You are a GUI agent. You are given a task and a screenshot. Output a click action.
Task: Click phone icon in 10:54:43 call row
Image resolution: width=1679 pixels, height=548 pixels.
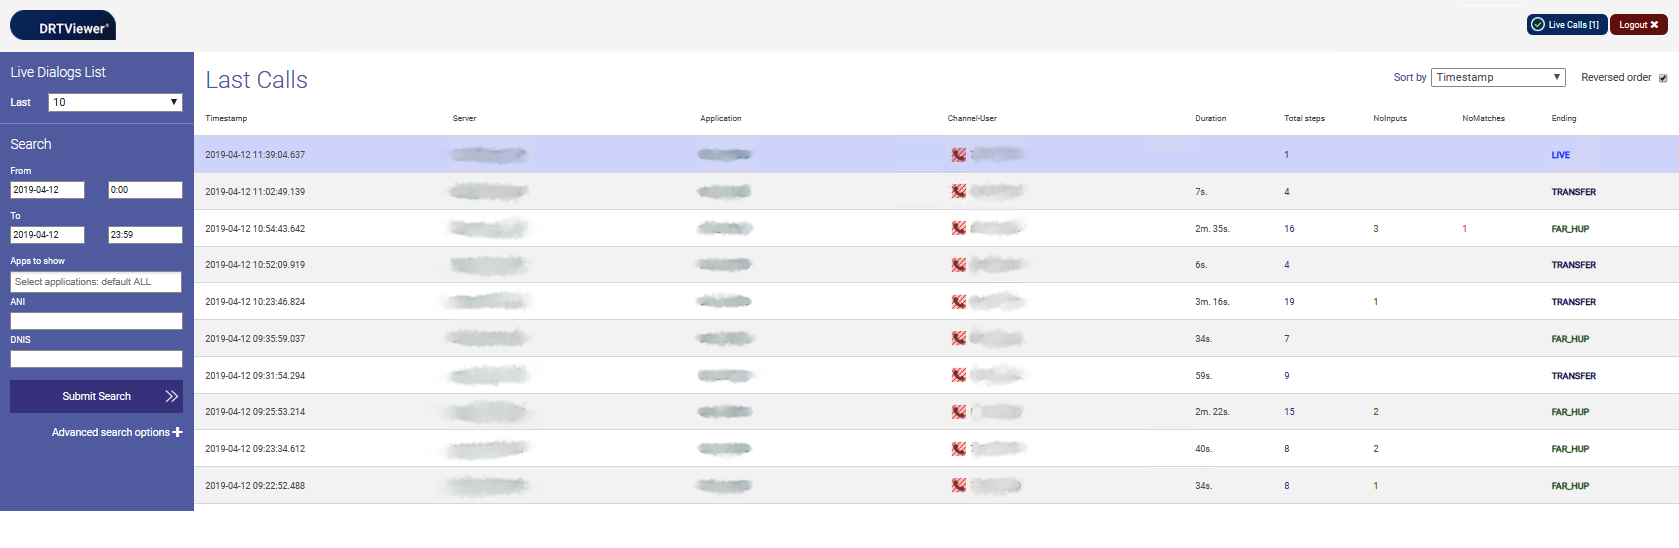click(x=958, y=229)
